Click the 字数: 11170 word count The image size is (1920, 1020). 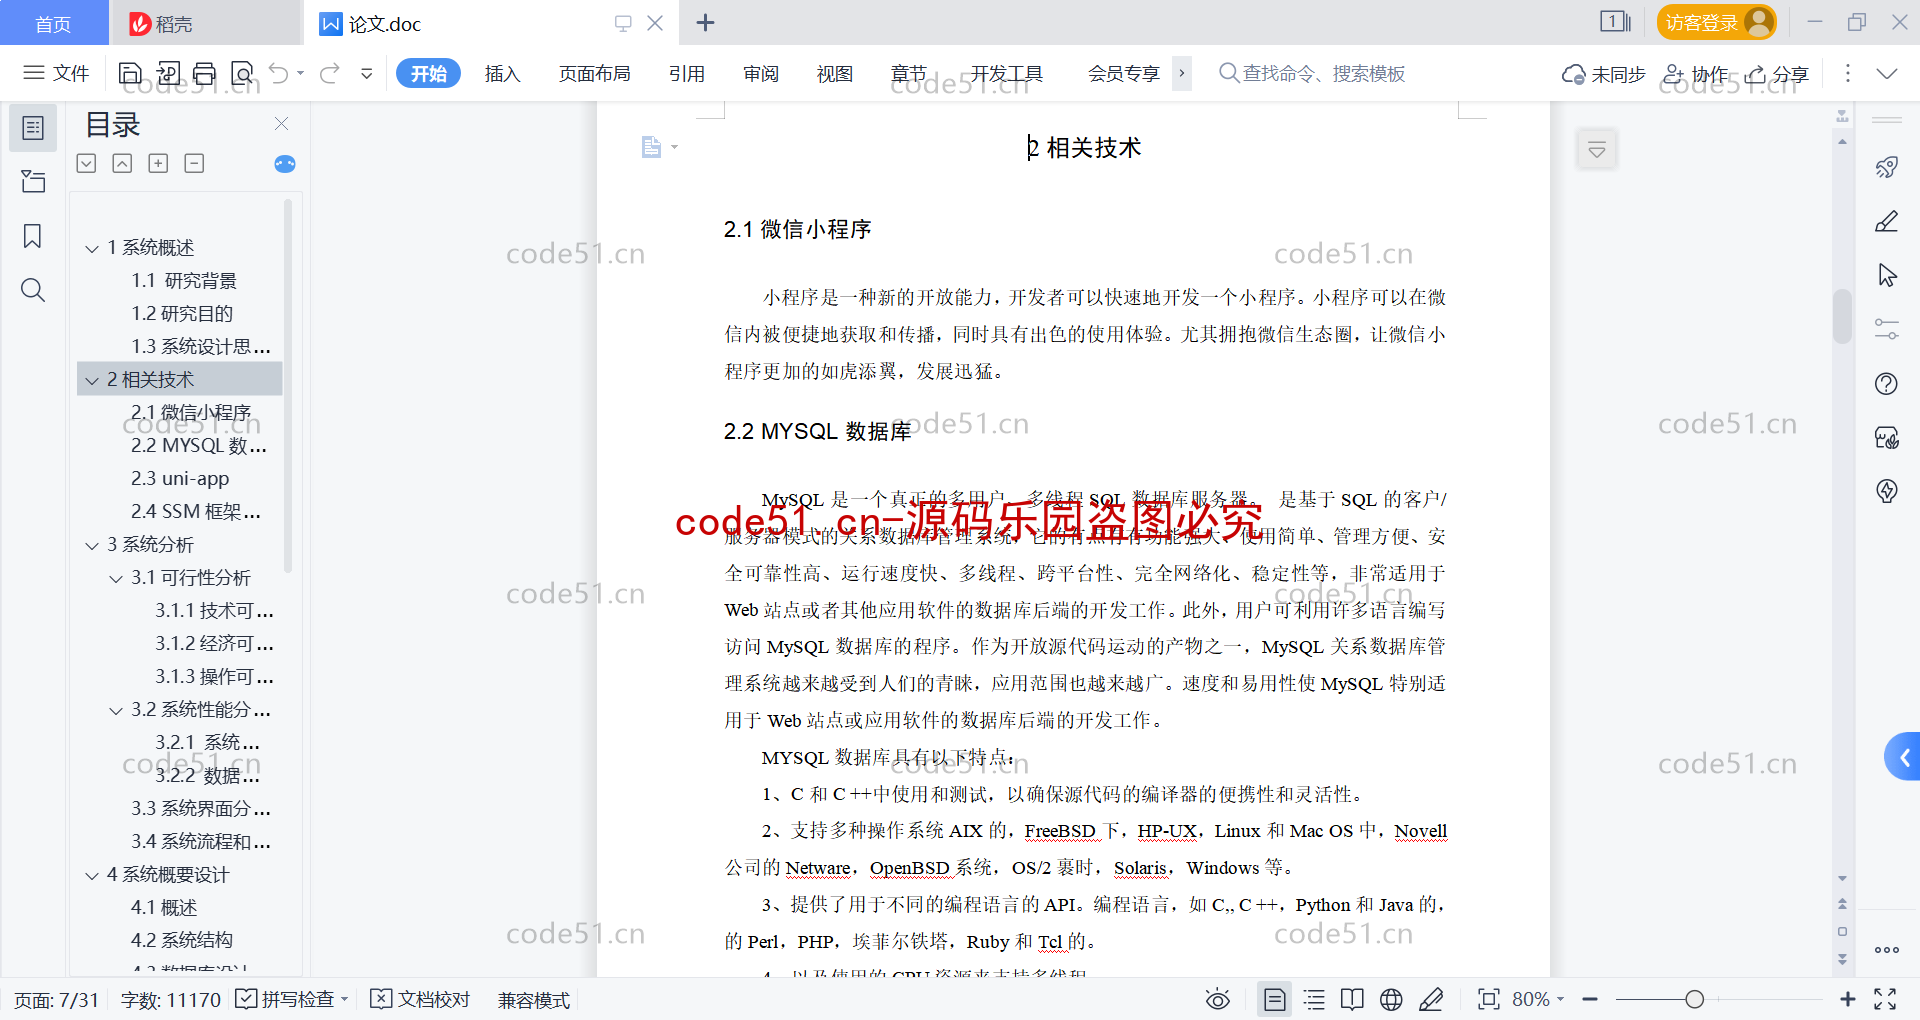(x=170, y=999)
